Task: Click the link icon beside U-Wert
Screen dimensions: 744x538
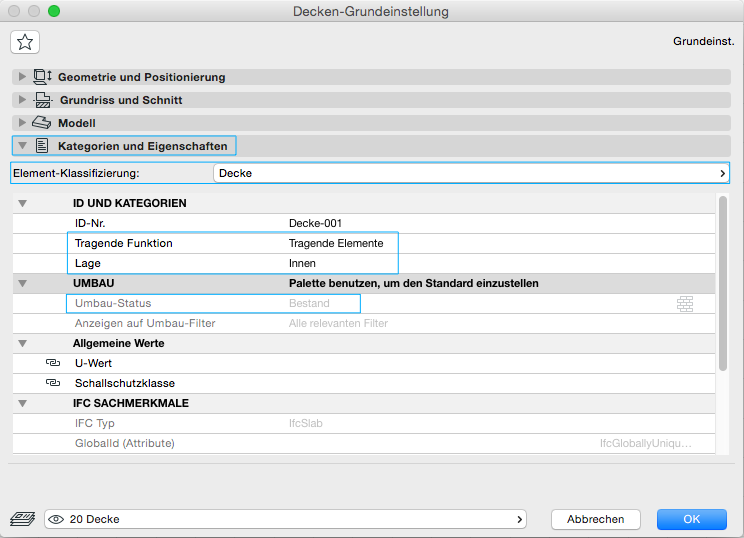Action: 53,363
